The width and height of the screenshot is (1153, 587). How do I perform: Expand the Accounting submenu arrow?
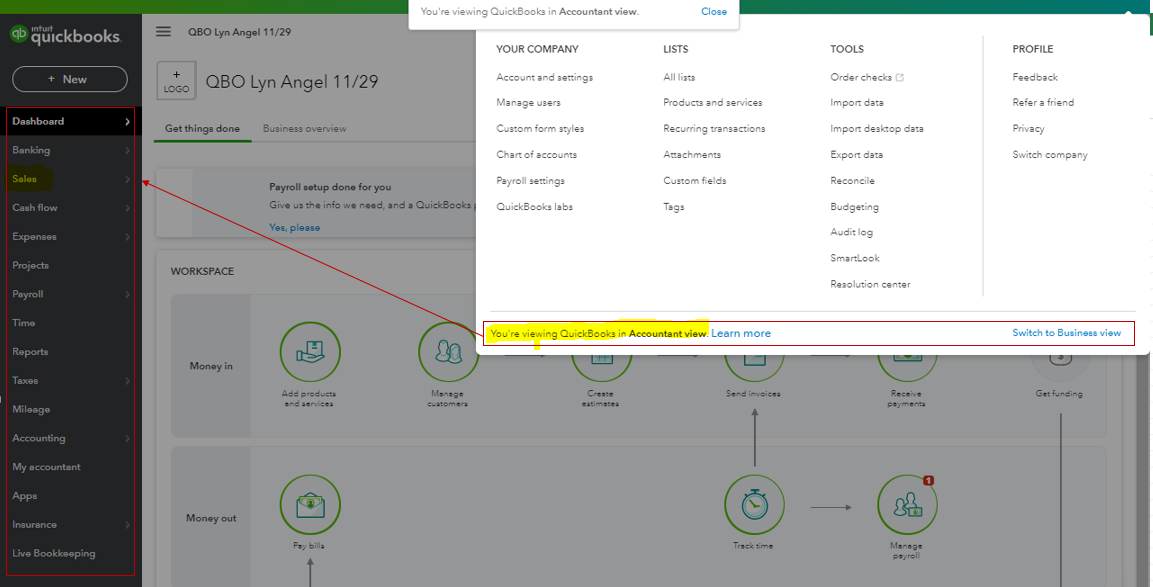tap(127, 438)
